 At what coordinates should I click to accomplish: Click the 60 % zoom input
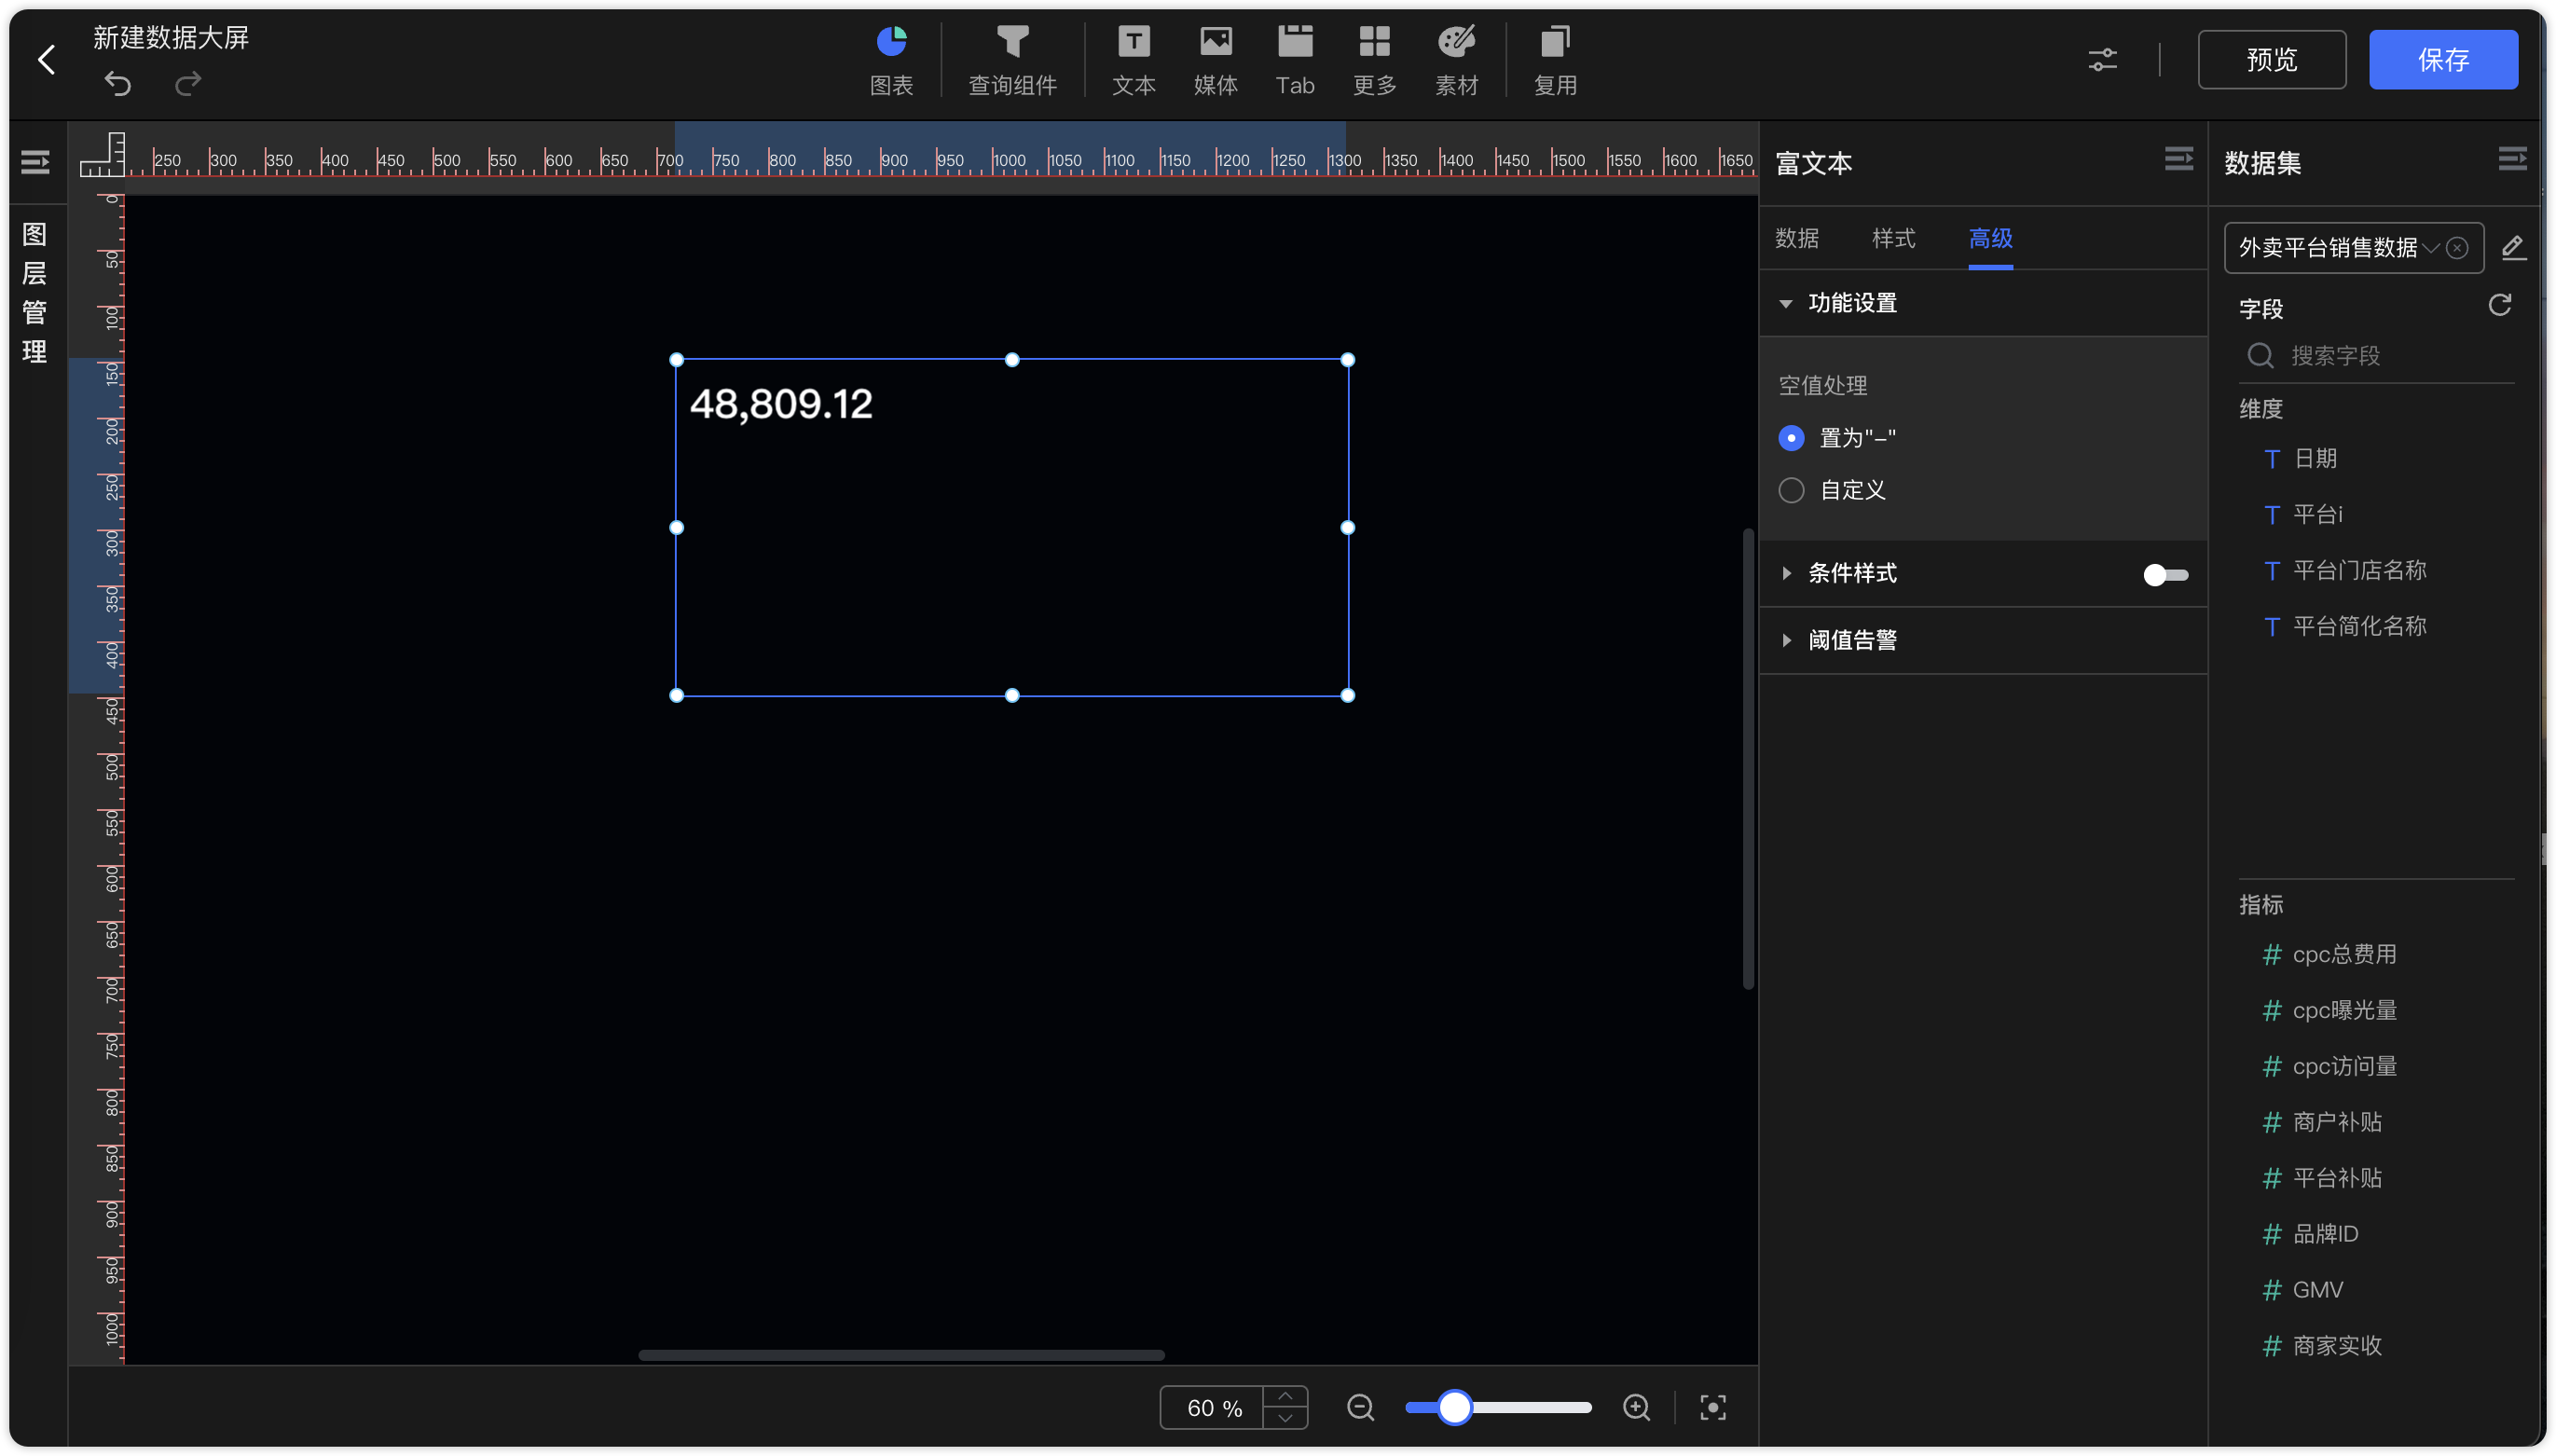pos(1213,1407)
